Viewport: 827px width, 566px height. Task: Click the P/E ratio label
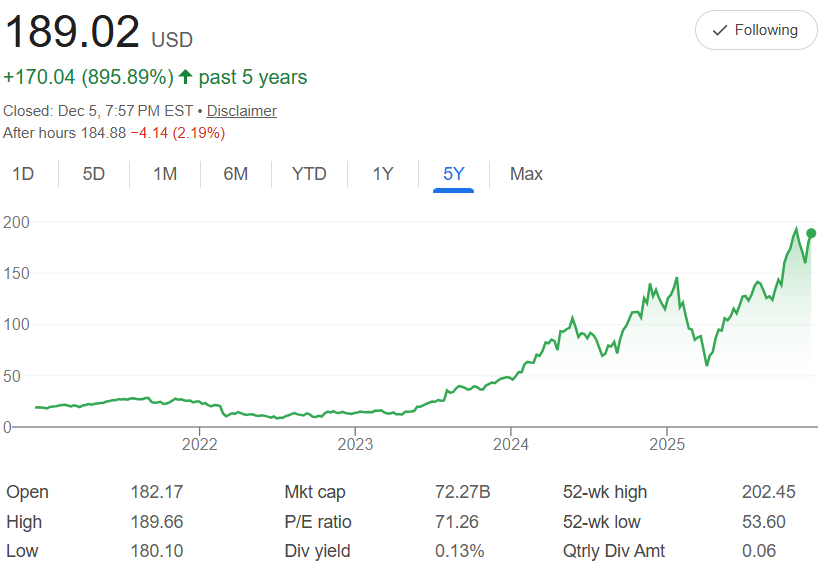pos(318,522)
